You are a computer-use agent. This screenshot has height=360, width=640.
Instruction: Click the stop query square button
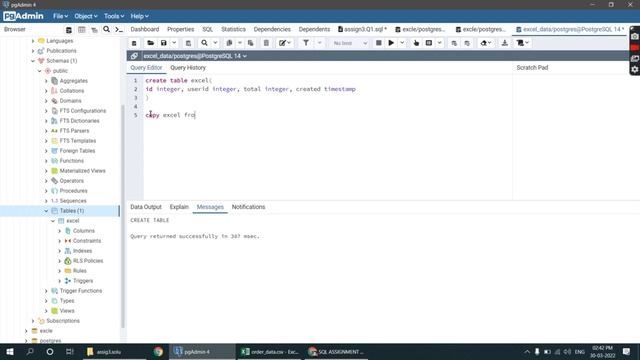(x=378, y=43)
